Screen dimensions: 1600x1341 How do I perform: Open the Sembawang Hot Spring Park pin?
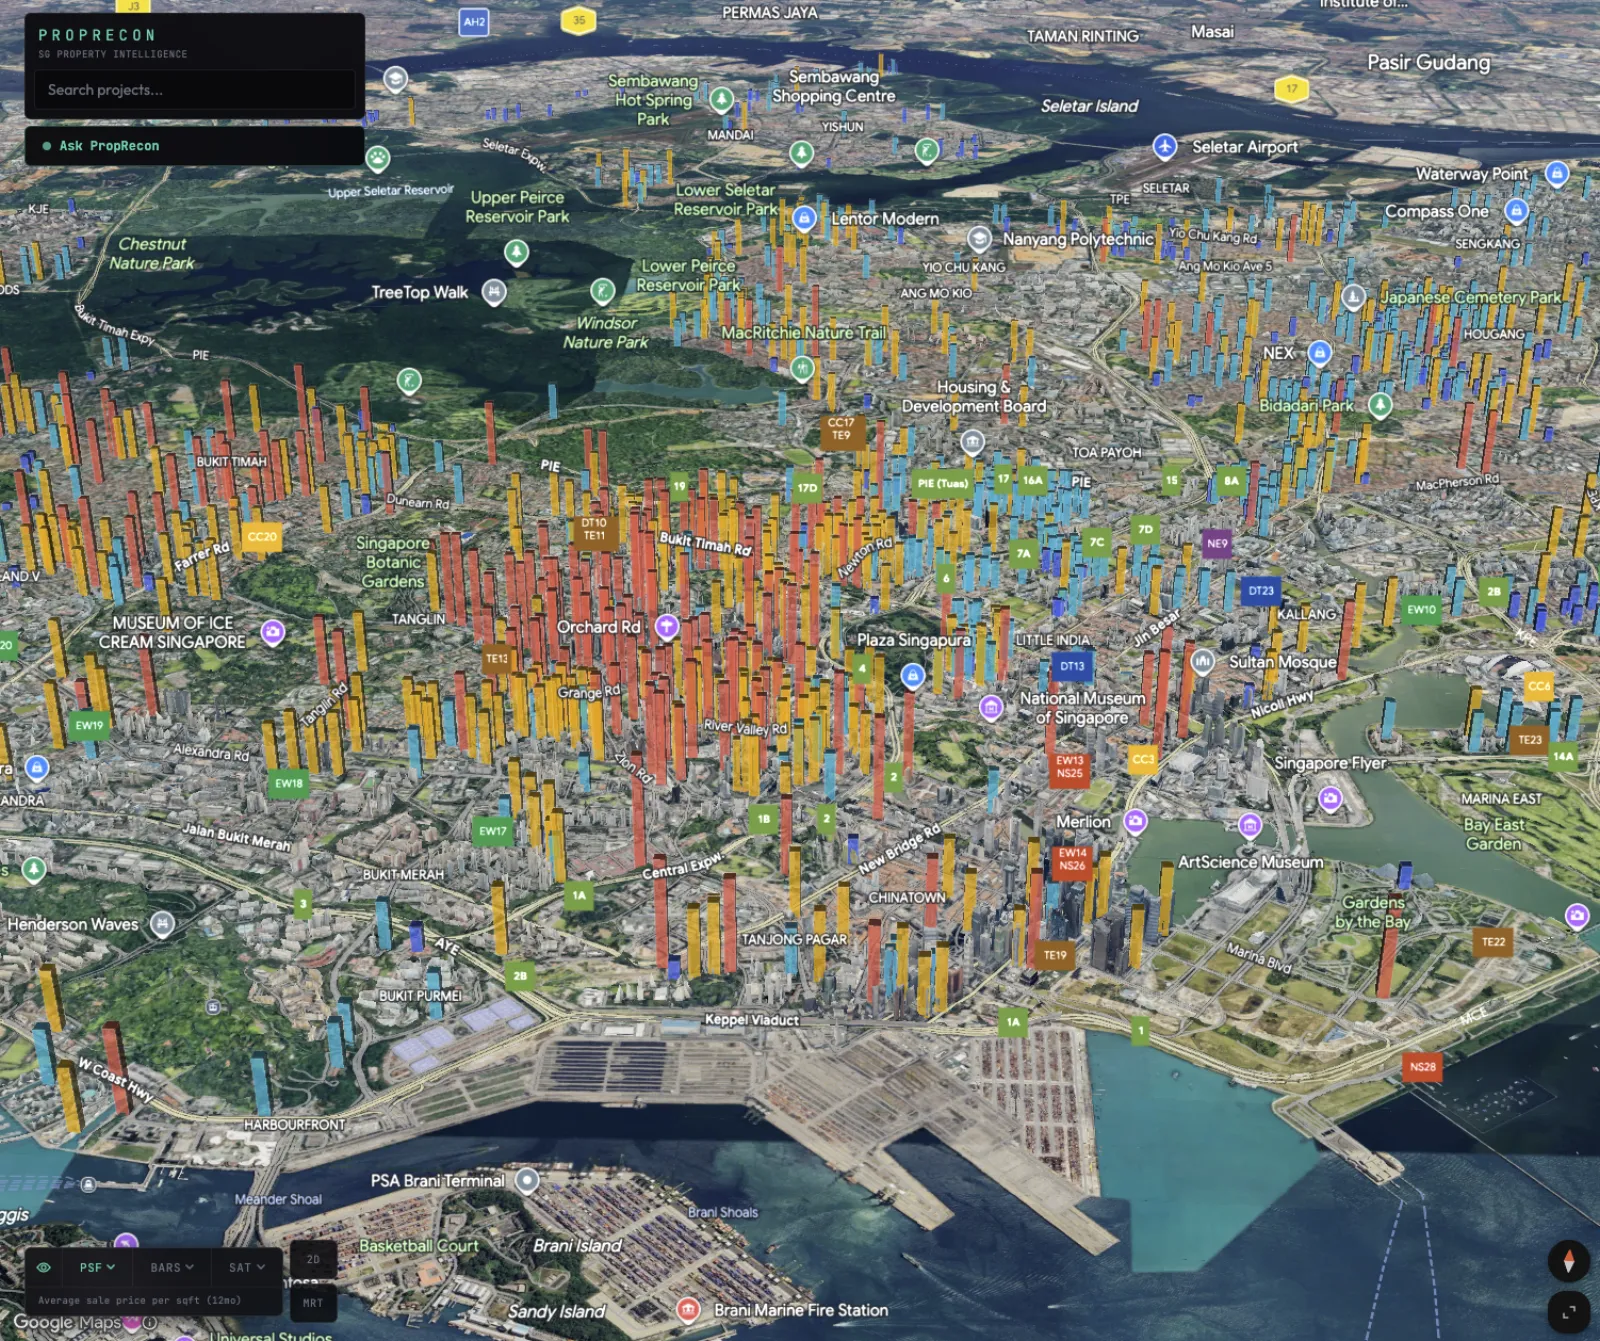[721, 99]
